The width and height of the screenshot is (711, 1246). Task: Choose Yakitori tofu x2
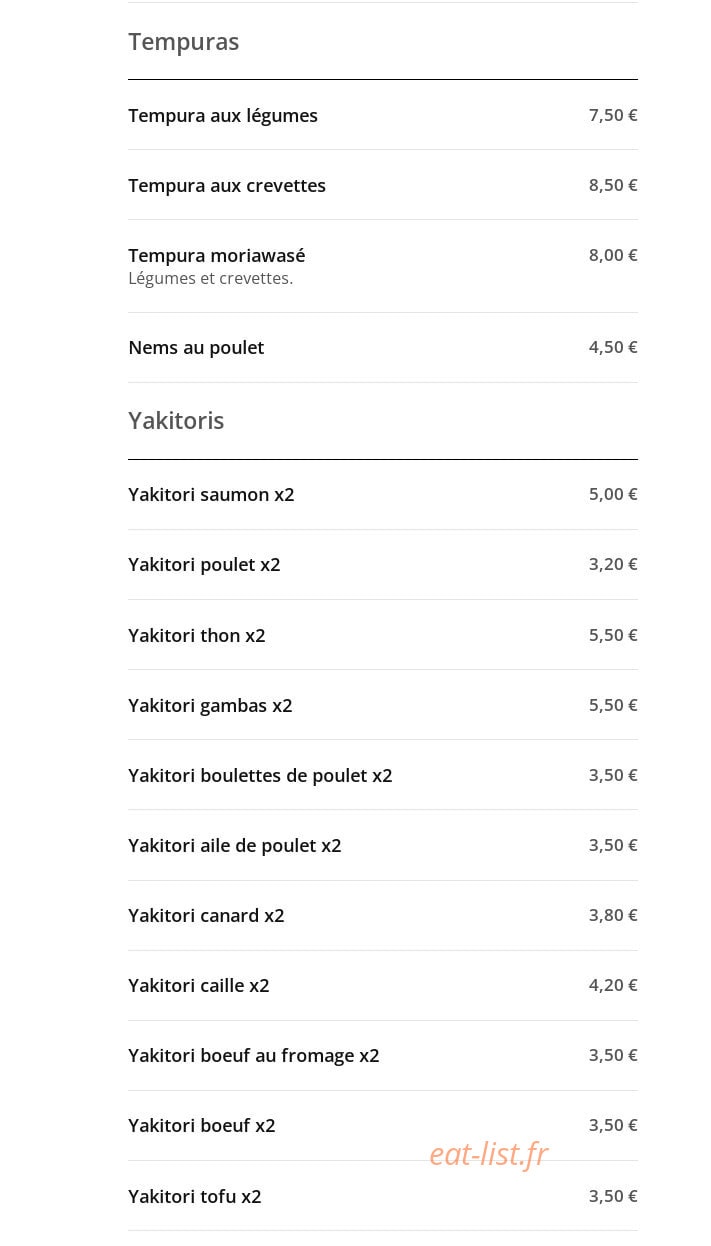coord(383,1196)
